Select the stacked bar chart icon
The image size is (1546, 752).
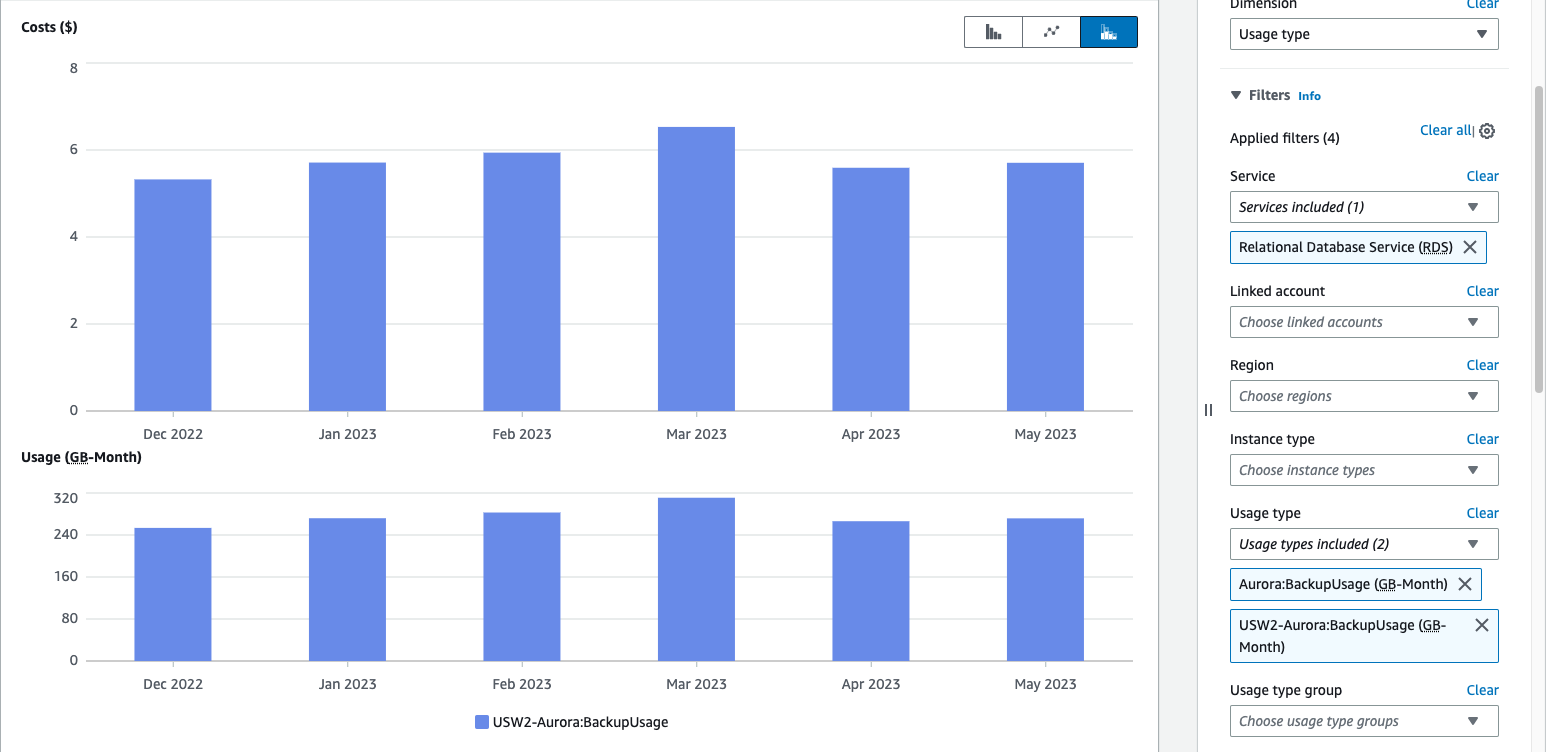tap(1108, 31)
